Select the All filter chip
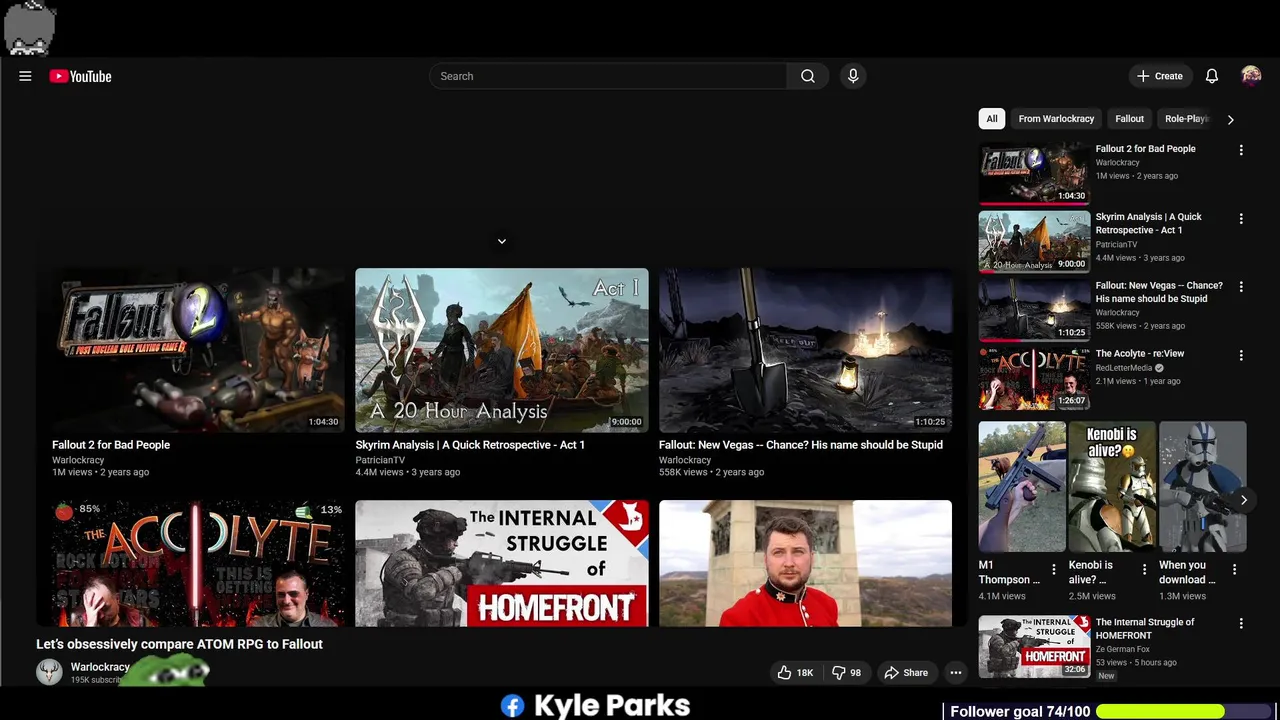This screenshot has width=1280, height=720. pos(991,119)
